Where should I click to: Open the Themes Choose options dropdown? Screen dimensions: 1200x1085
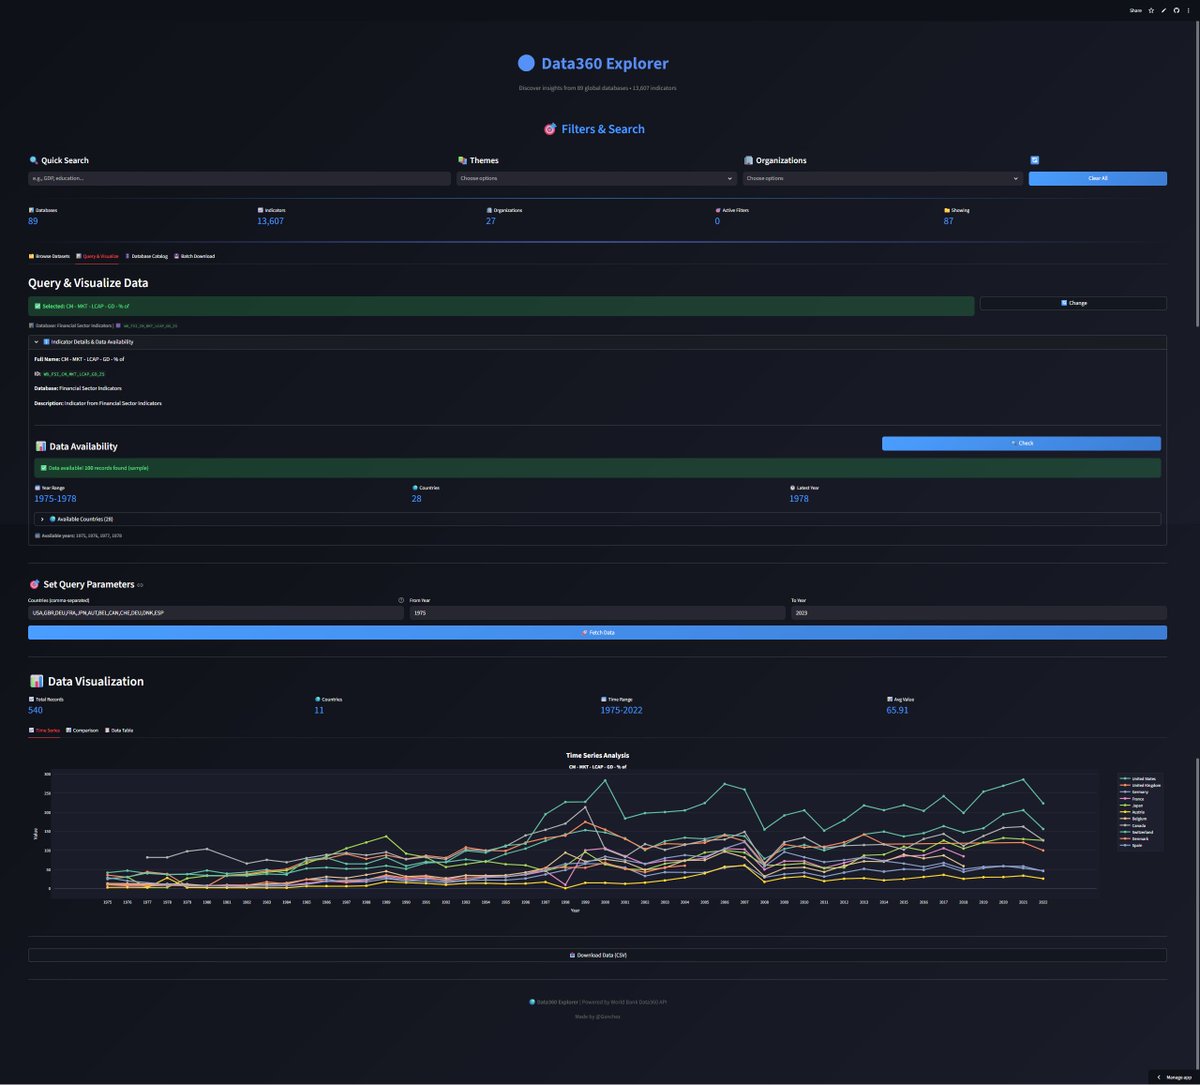pyautogui.click(x=596, y=178)
